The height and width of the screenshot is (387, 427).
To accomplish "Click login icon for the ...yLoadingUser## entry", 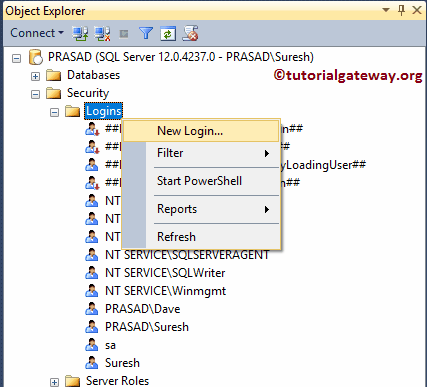I will [x=92, y=165].
